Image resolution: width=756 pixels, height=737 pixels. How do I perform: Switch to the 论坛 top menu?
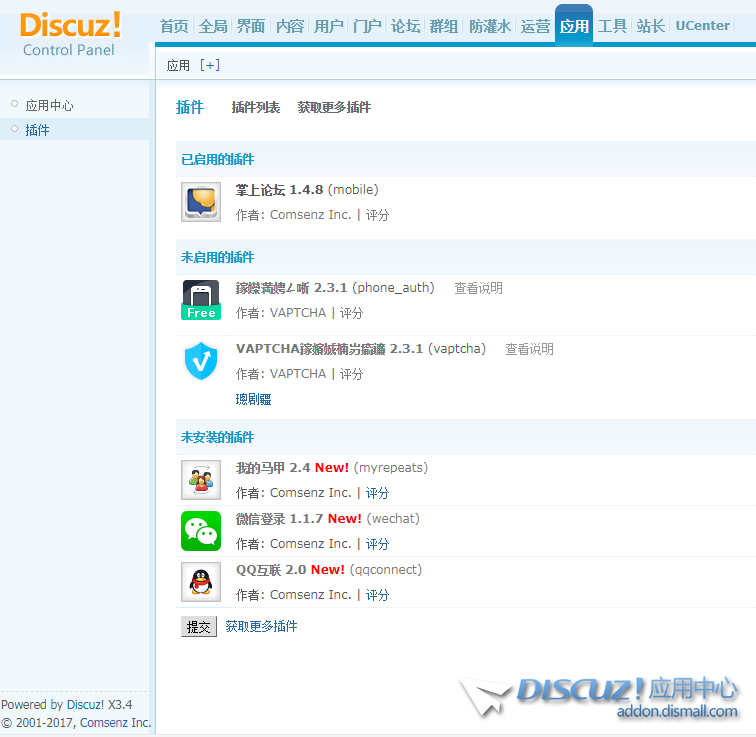pos(405,26)
